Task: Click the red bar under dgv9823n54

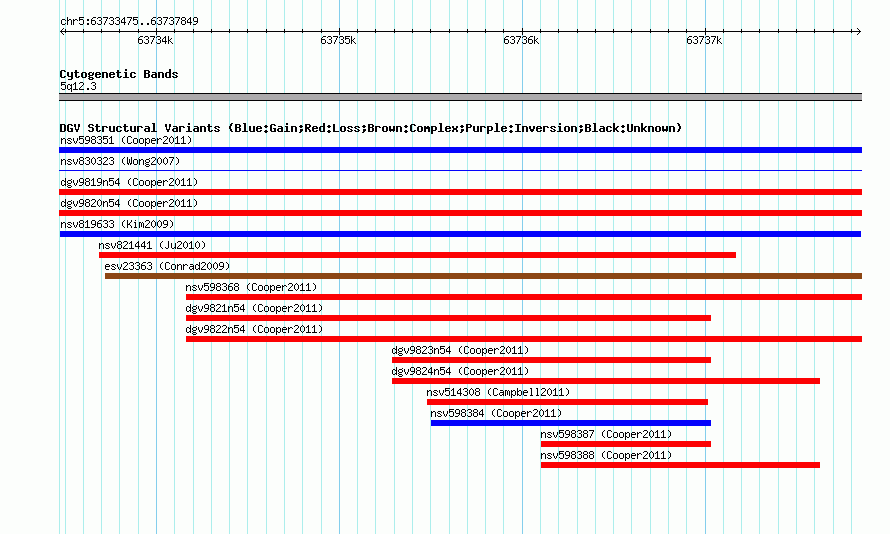Action: click(x=551, y=360)
